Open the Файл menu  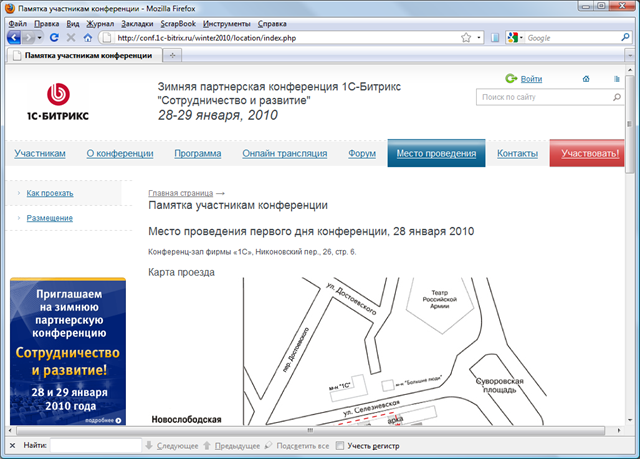tap(18, 24)
